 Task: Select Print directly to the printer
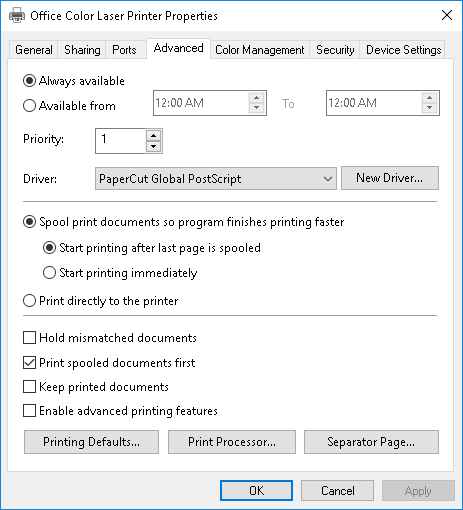tap(29, 301)
